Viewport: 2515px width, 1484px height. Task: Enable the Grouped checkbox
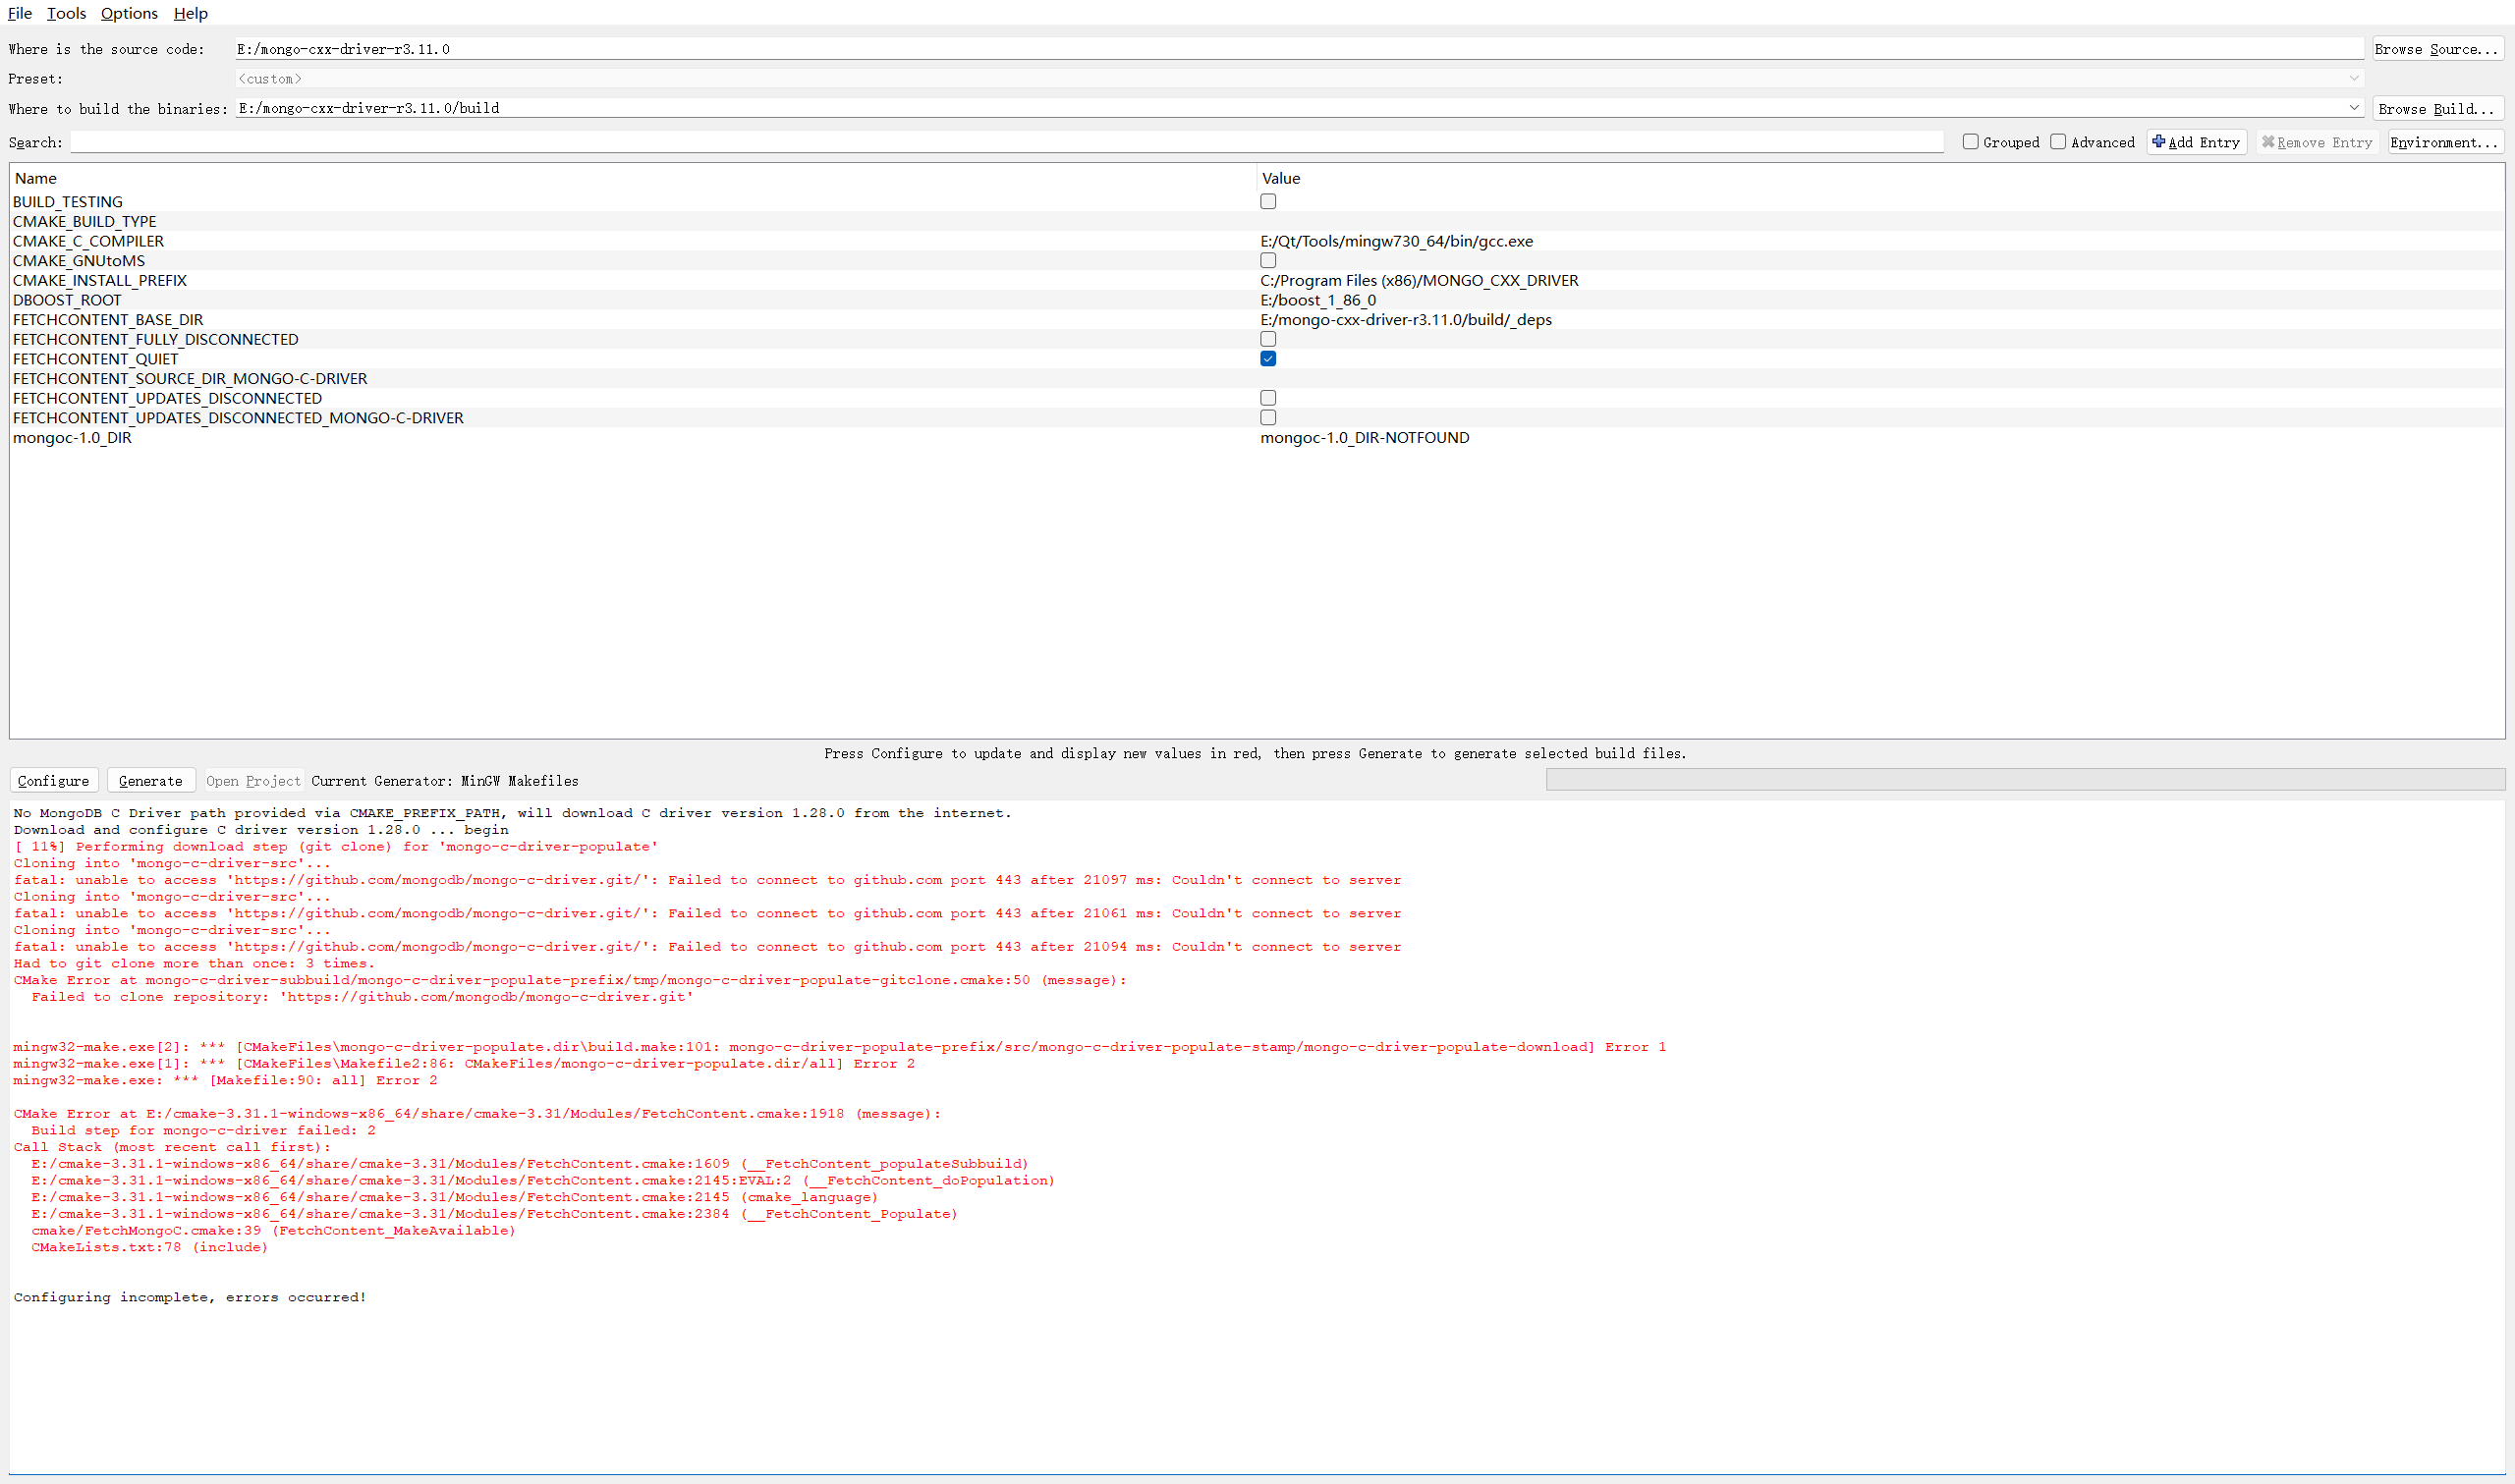(x=1970, y=142)
